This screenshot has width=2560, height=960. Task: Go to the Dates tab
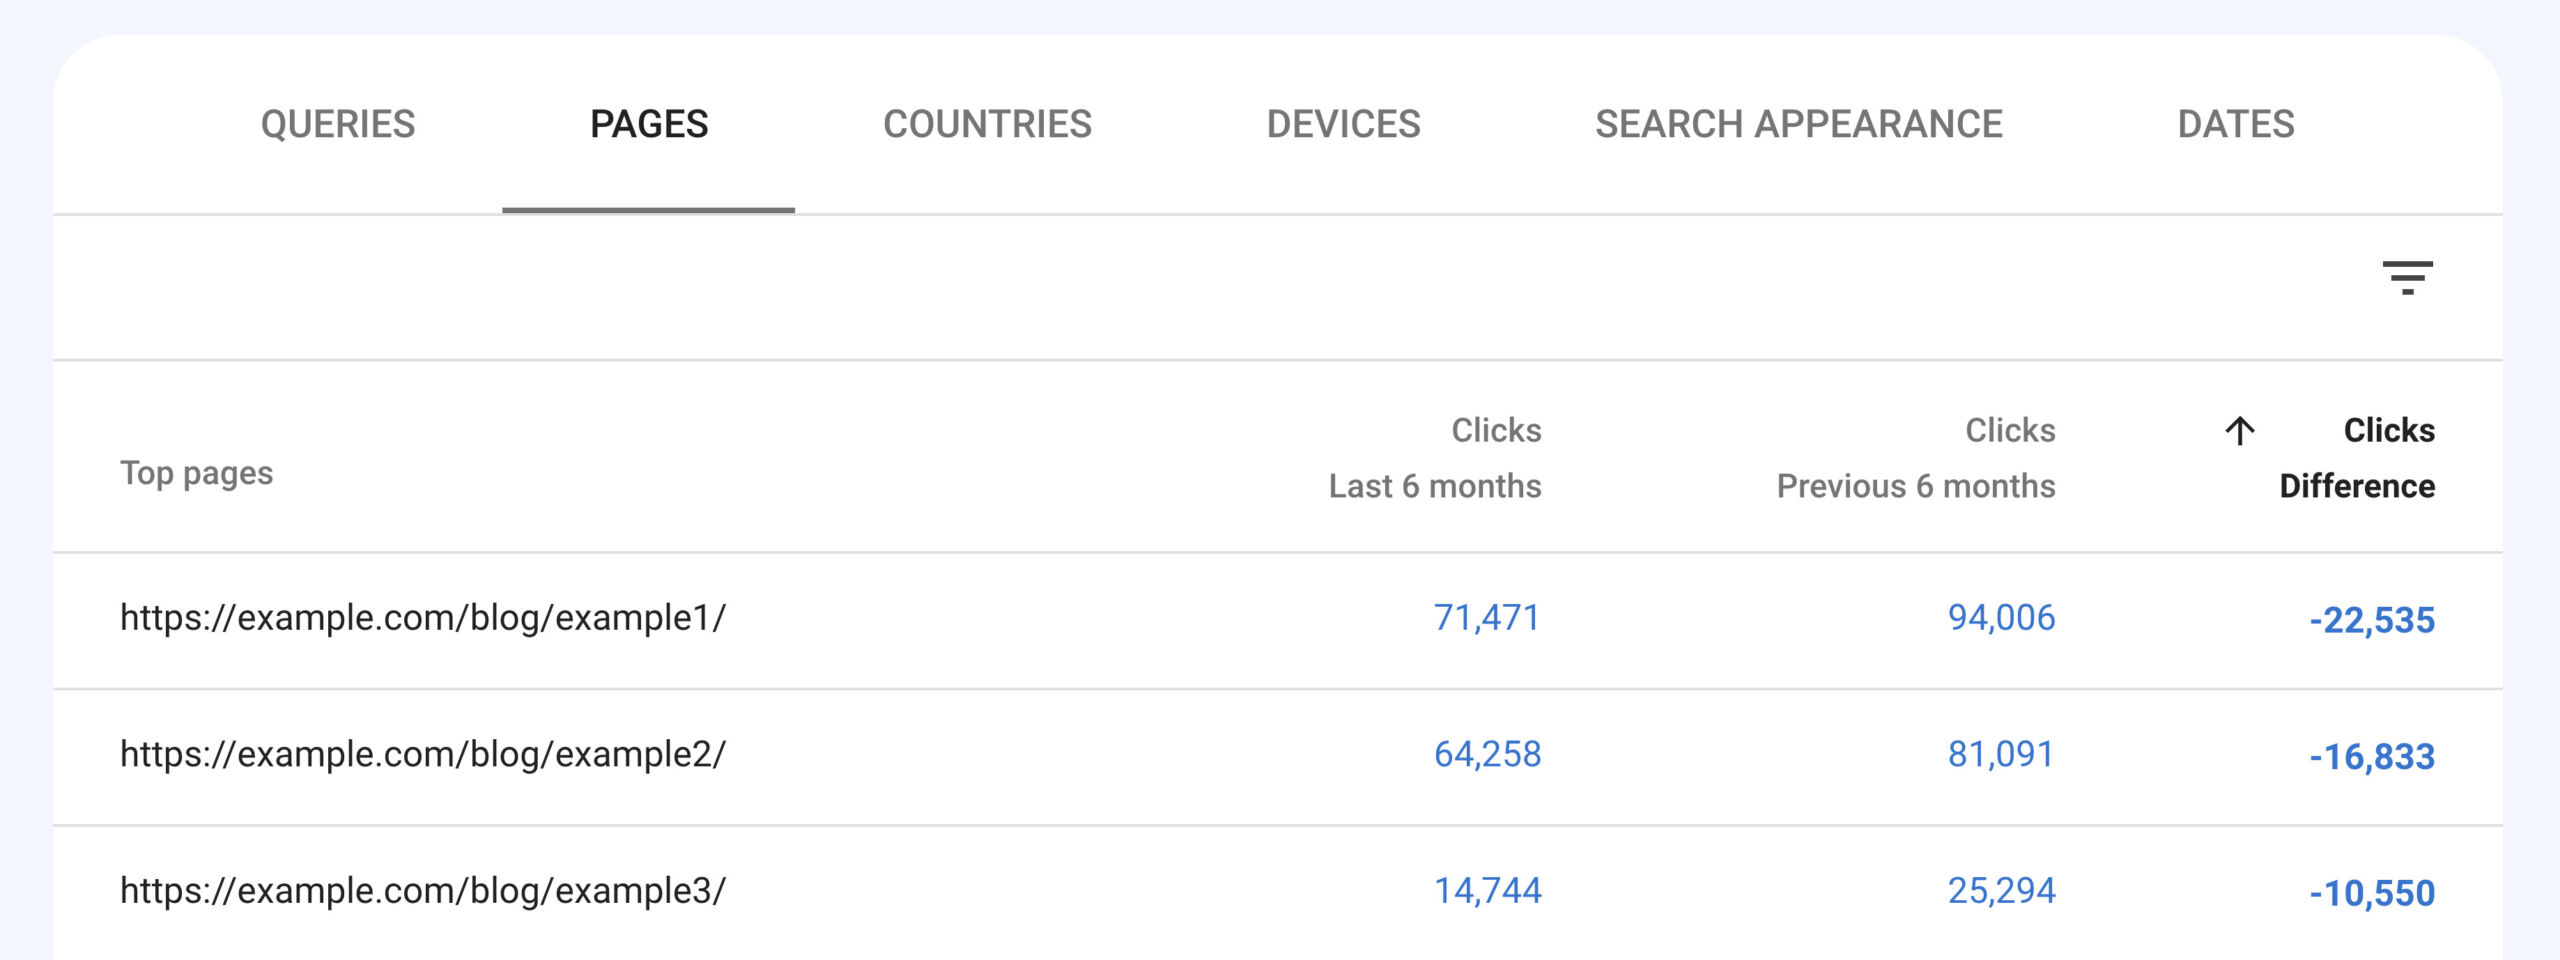point(2236,124)
